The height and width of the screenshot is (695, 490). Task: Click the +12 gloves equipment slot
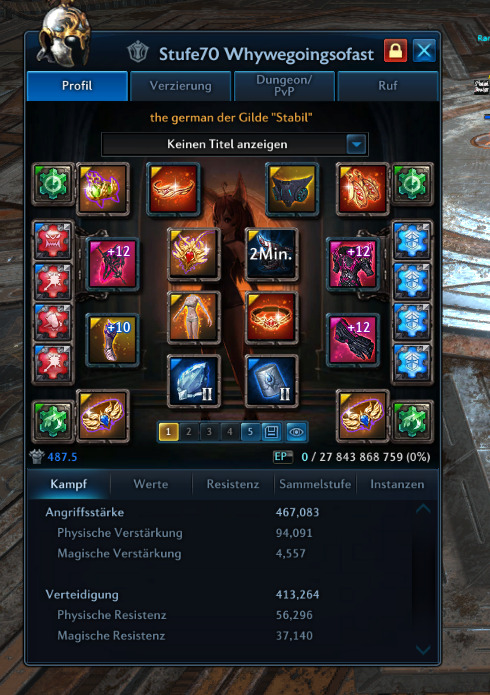click(x=353, y=340)
